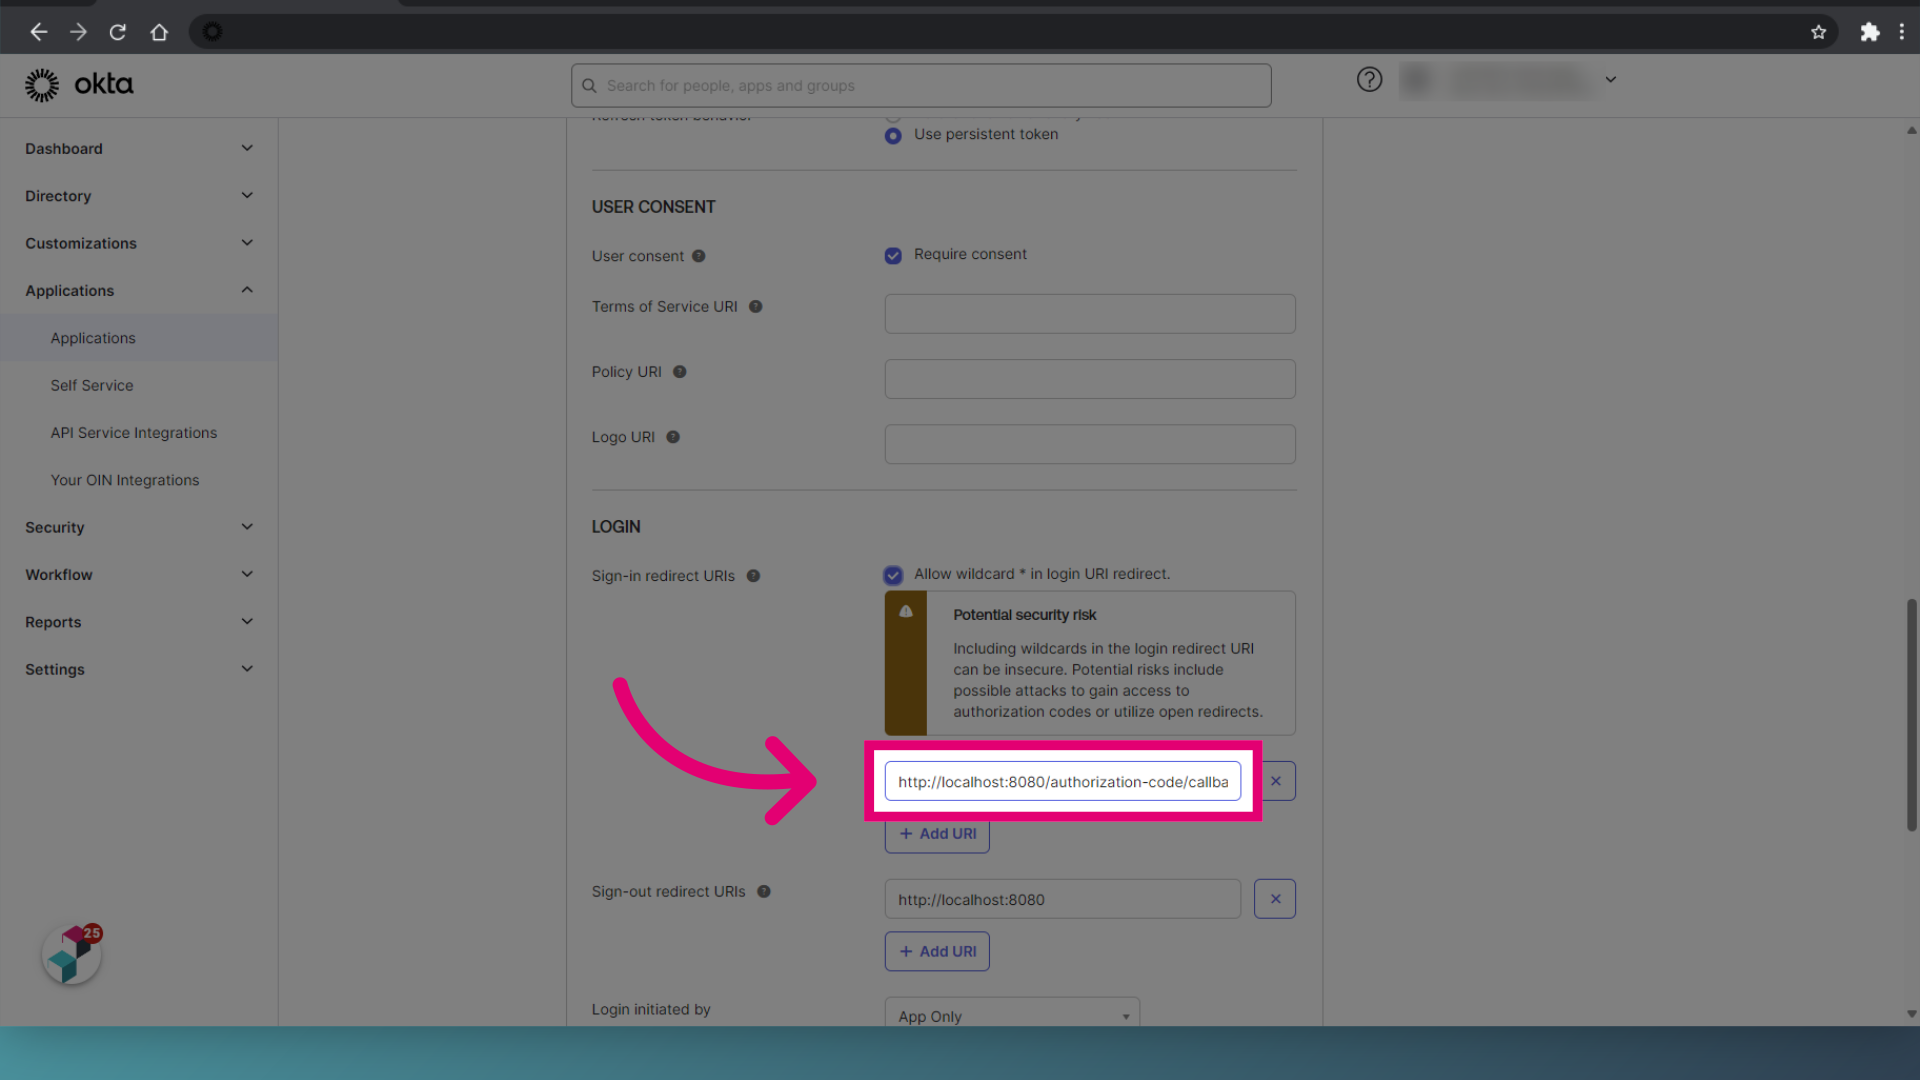Expand the Workflow menu
The width and height of the screenshot is (1920, 1080).
pos(139,574)
